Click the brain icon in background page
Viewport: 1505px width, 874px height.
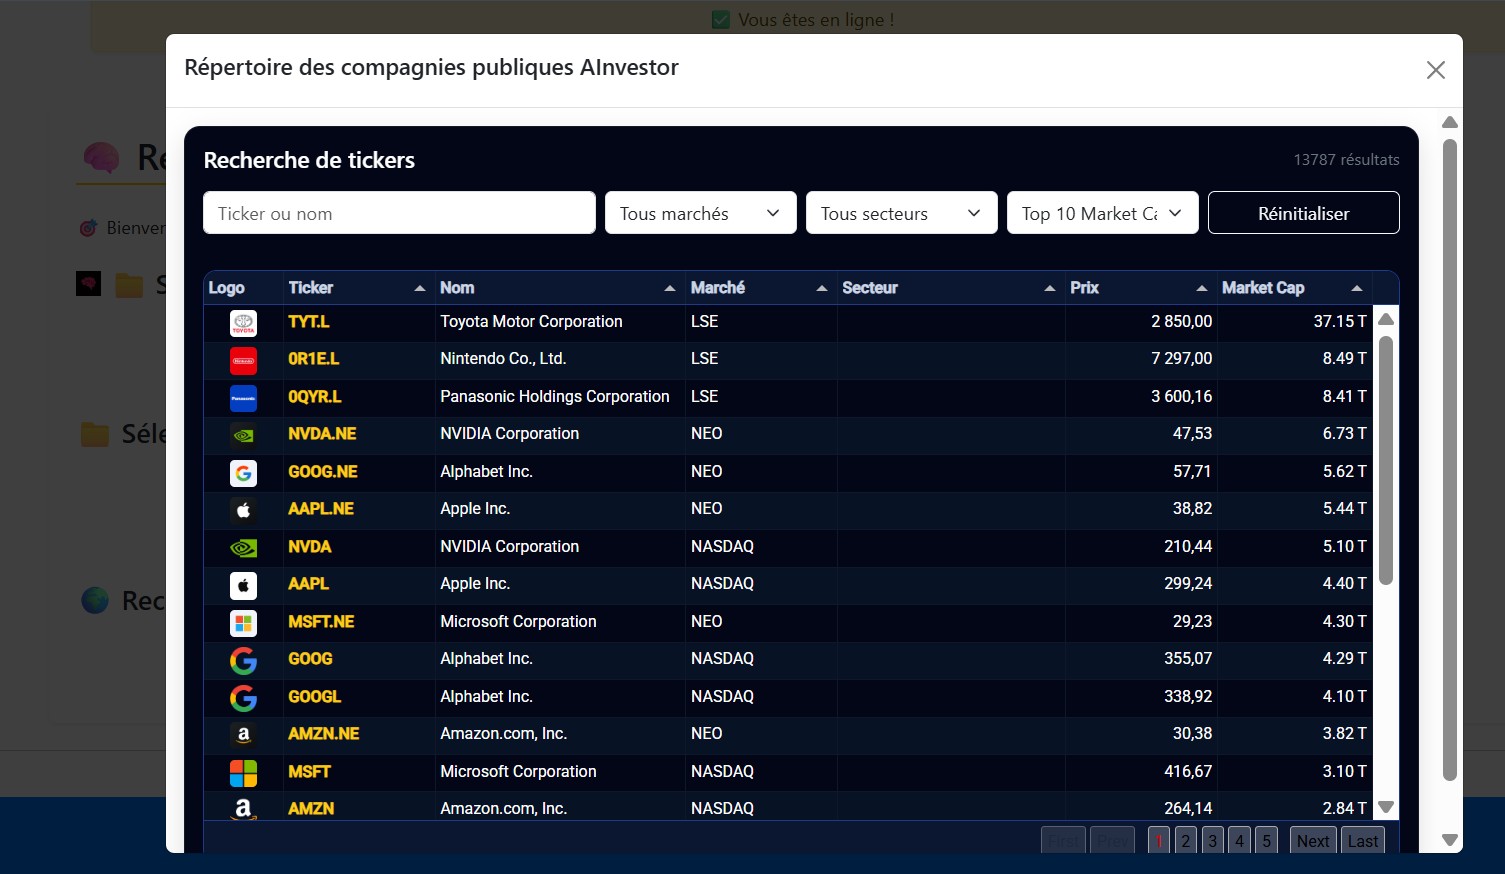tap(101, 157)
